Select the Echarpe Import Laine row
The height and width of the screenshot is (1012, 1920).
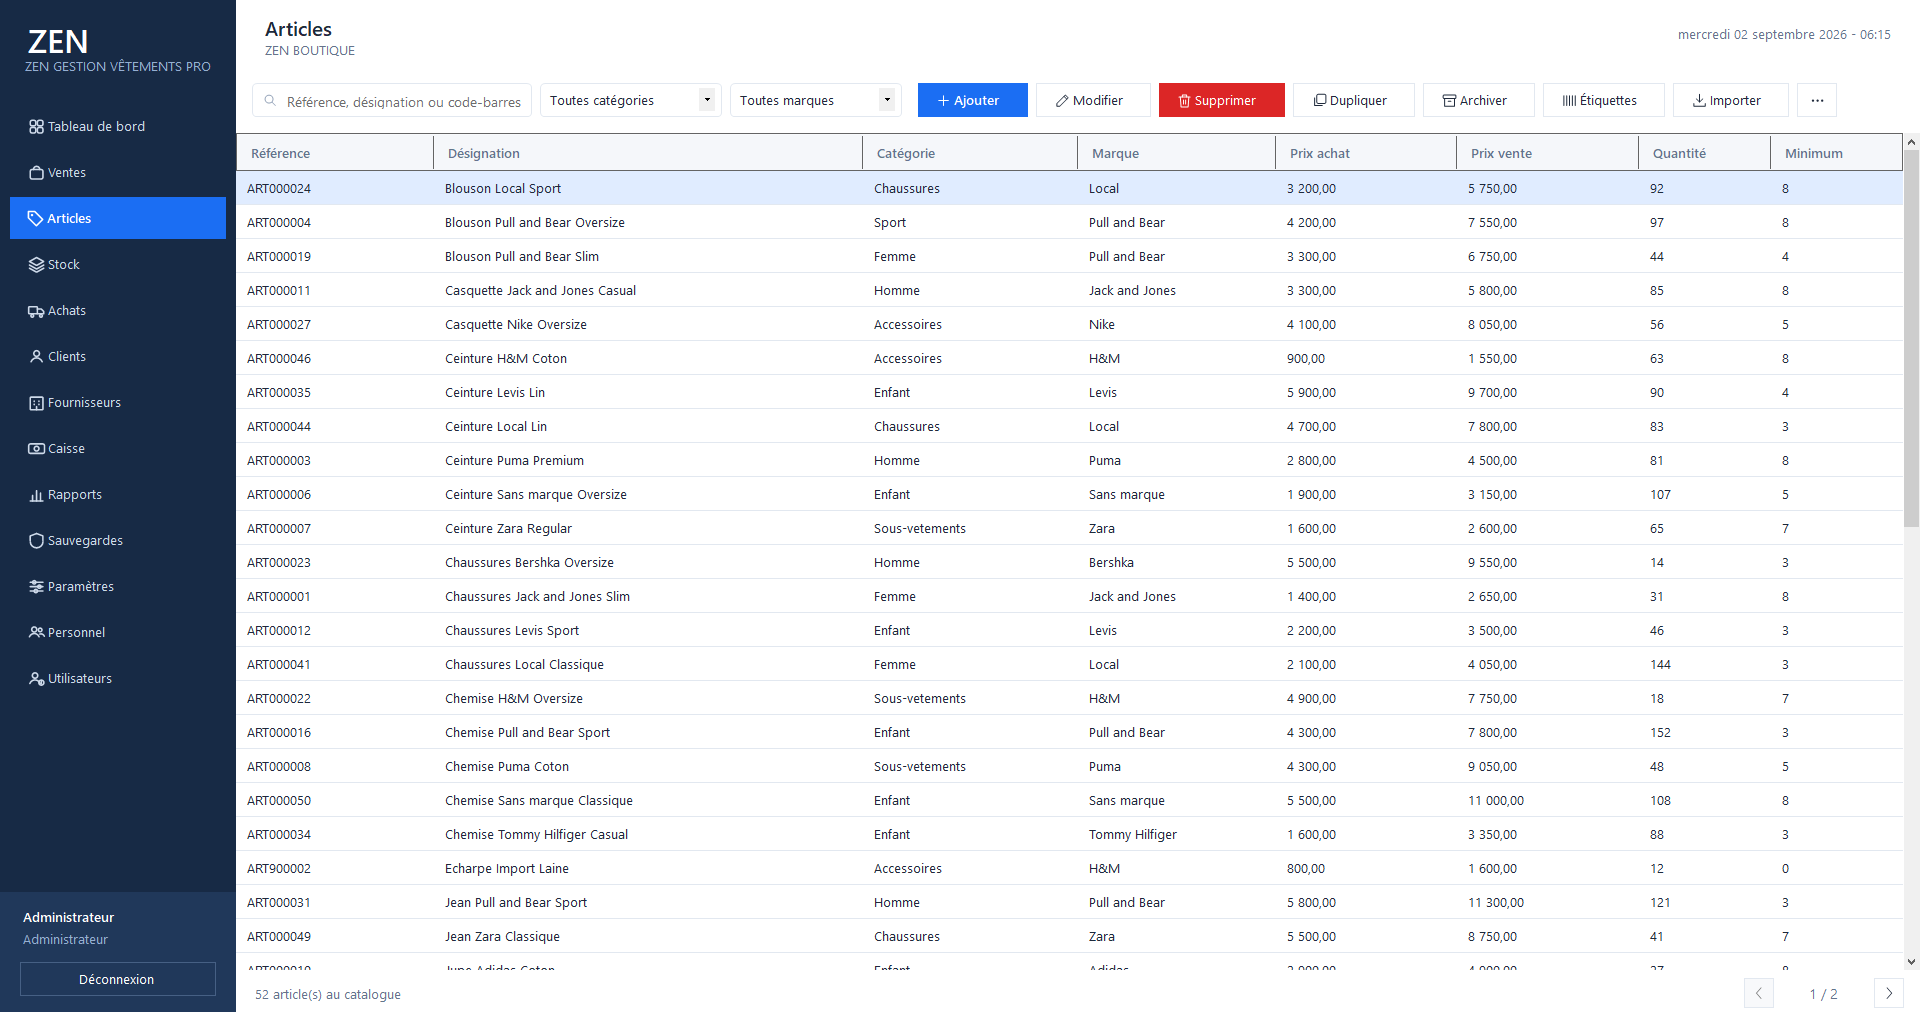(1070, 868)
